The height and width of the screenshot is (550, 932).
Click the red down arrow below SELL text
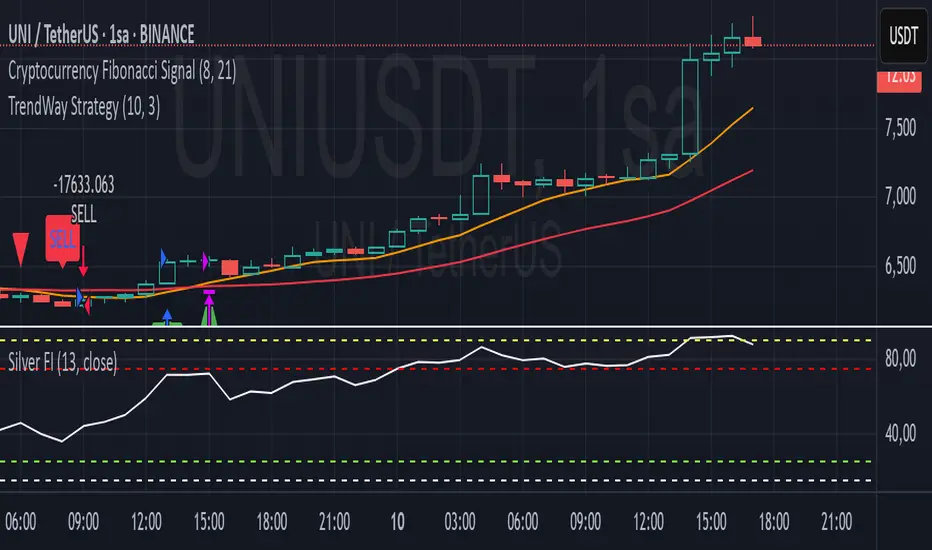tap(83, 261)
